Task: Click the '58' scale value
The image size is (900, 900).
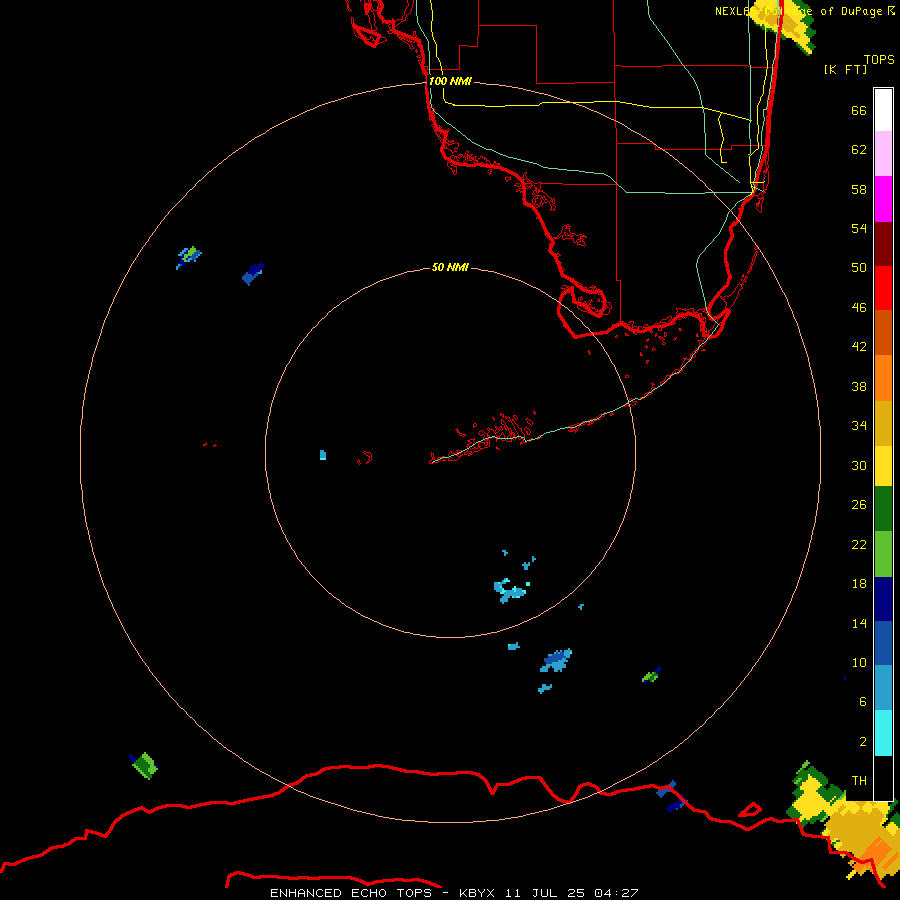Action: point(859,189)
